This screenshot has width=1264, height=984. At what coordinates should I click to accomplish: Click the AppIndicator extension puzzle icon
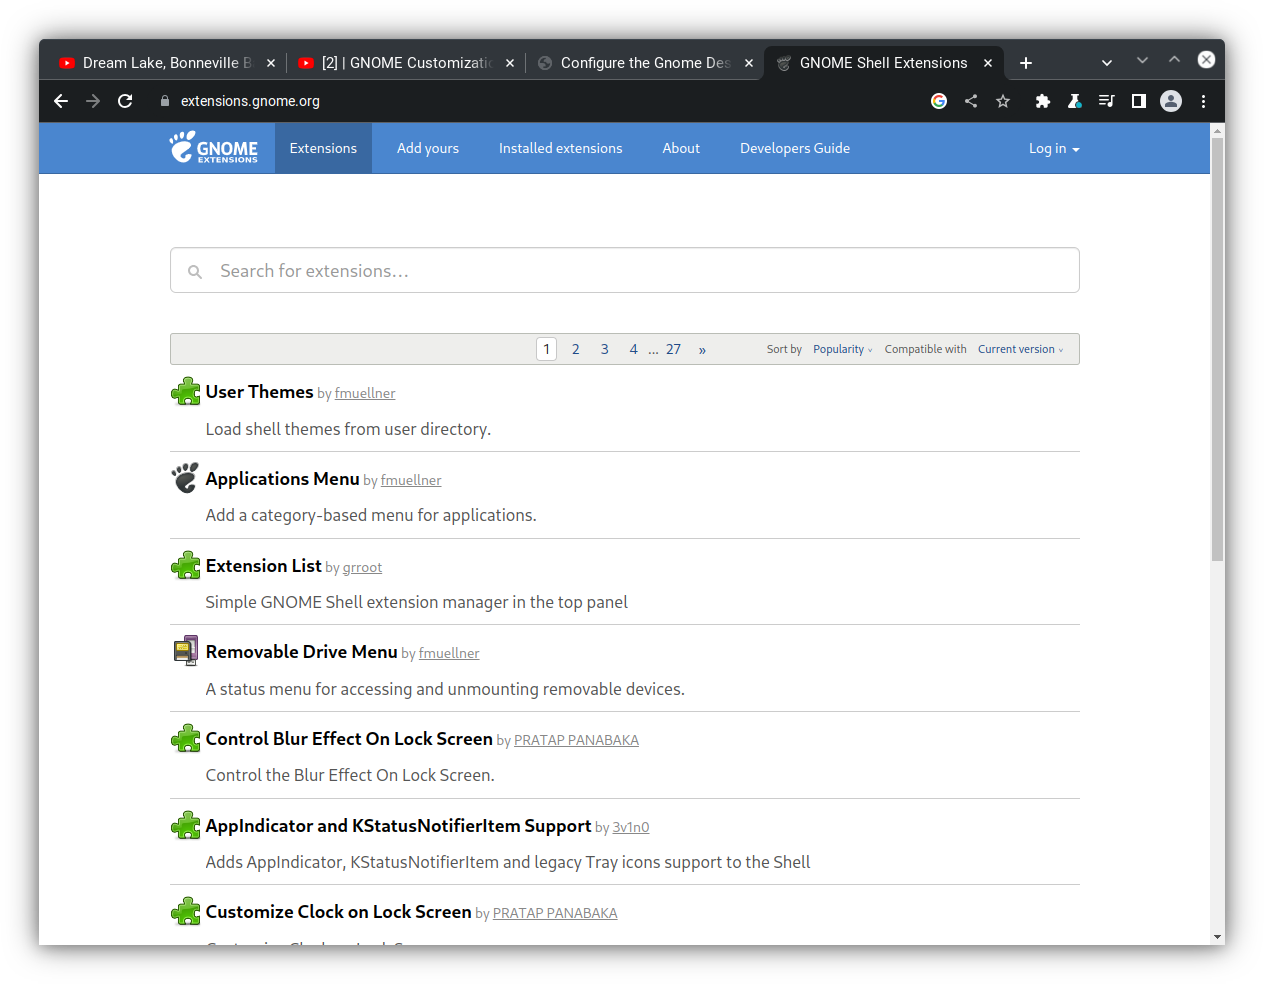[186, 826]
